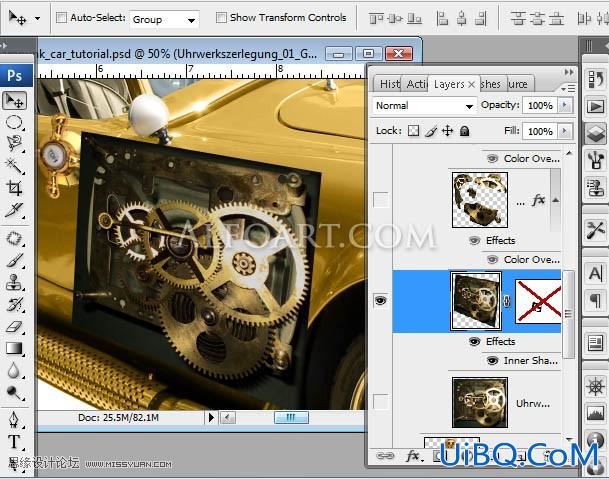Select the Crop tool
This screenshot has height=479, width=609.
point(14,188)
